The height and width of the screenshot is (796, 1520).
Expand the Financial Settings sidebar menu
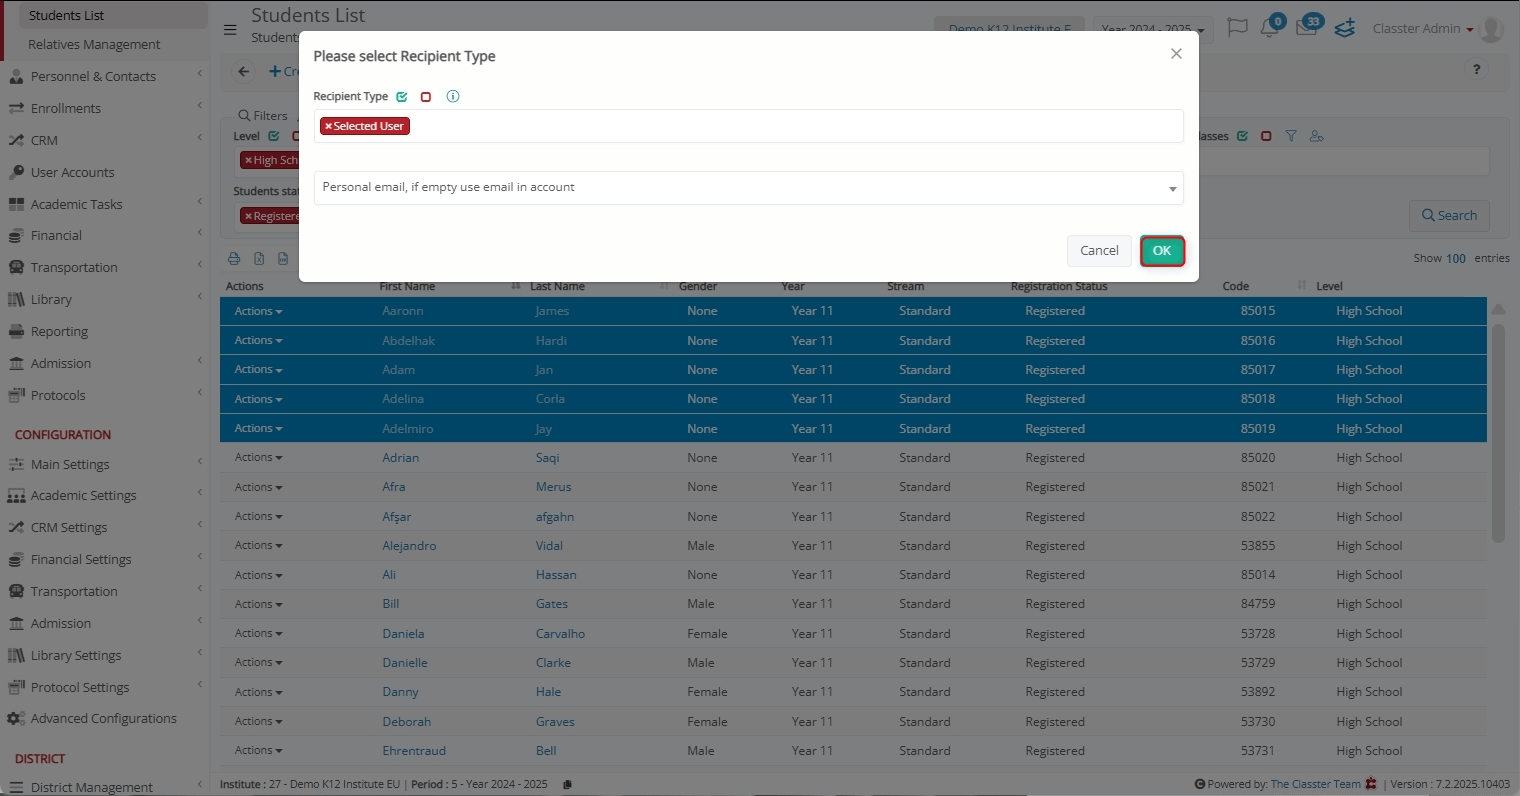pos(81,560)
